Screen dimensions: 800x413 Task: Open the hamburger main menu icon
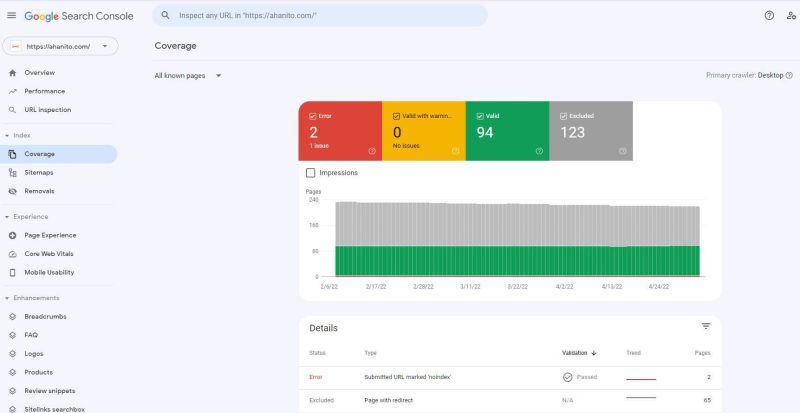coord(11,16)
